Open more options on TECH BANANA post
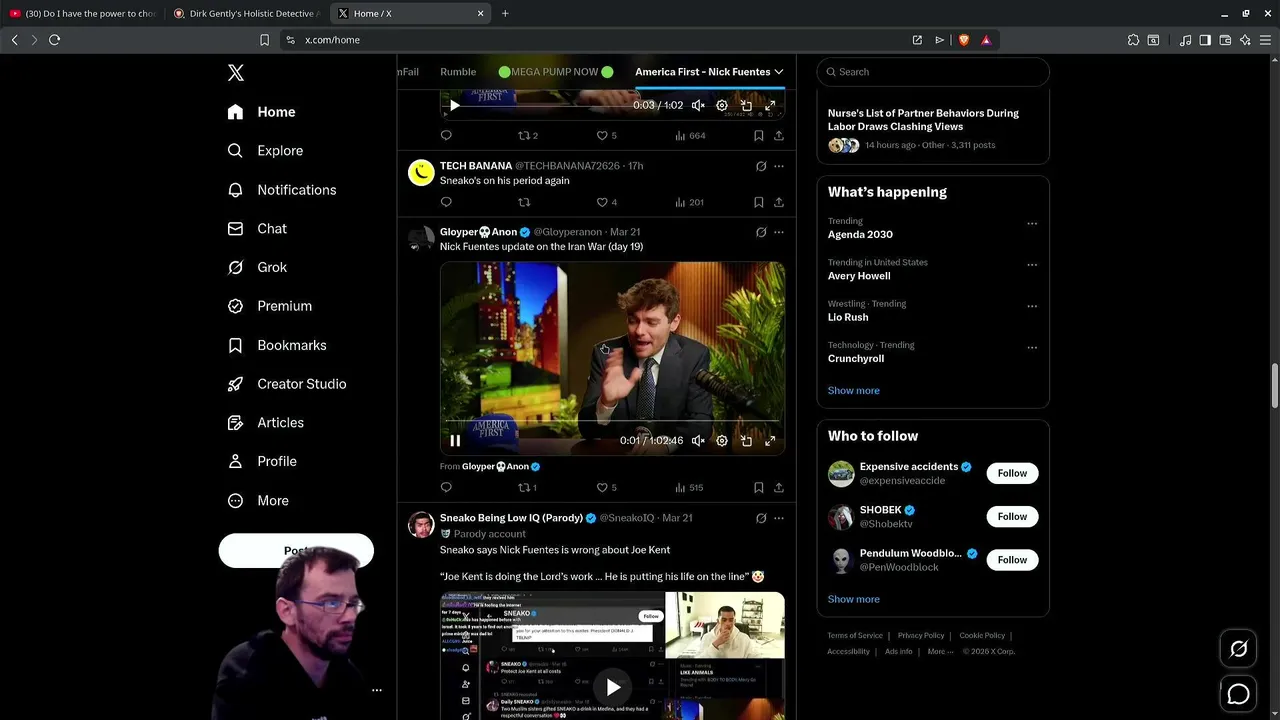The image size is (1280, 720). (x=778, y=166)
